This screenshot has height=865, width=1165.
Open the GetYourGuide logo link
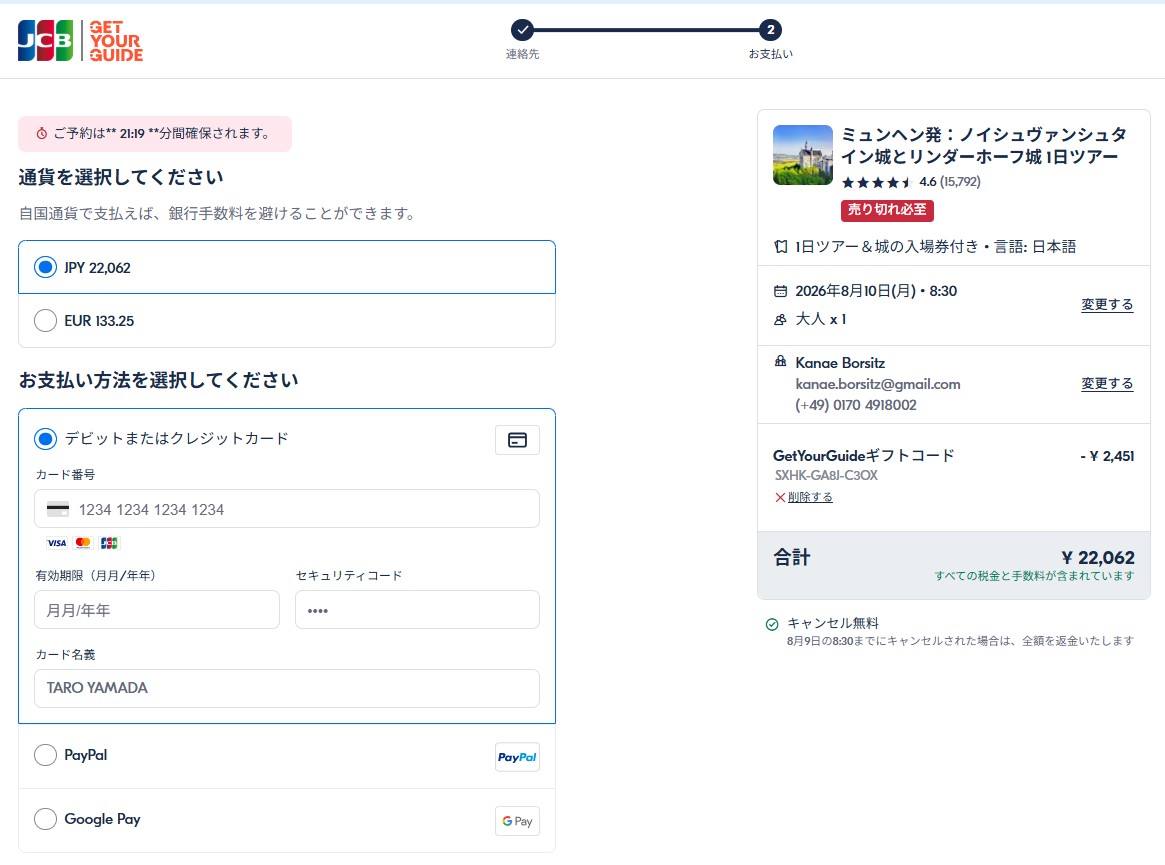pos(116,41)
